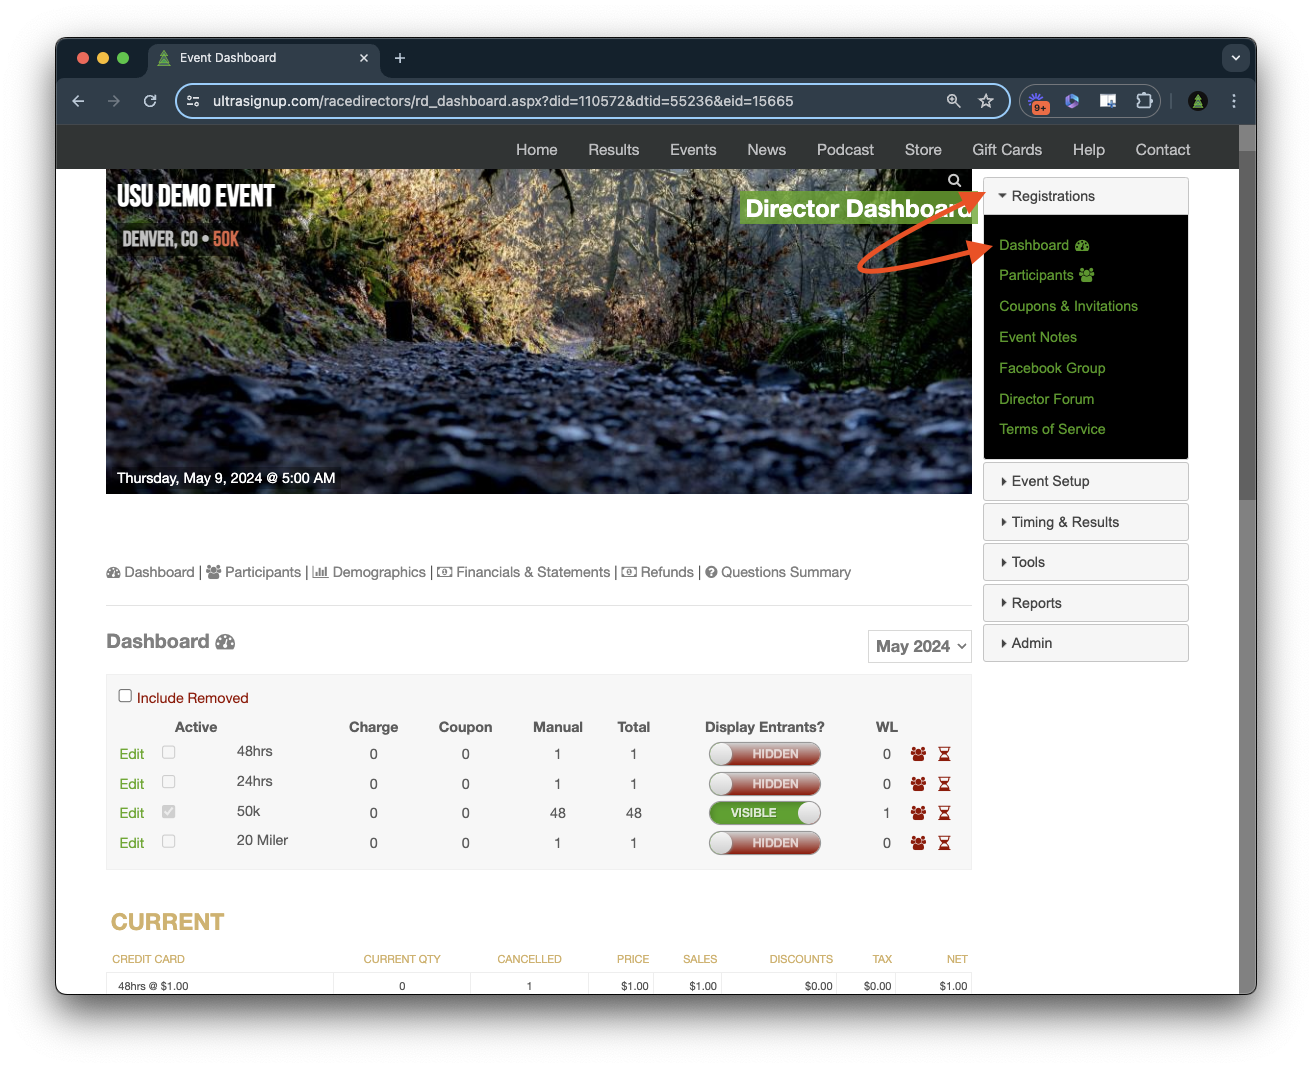Open participants icon for the 48hrs row
This screenshot has height=1068, width=1312.
[918, 754]
